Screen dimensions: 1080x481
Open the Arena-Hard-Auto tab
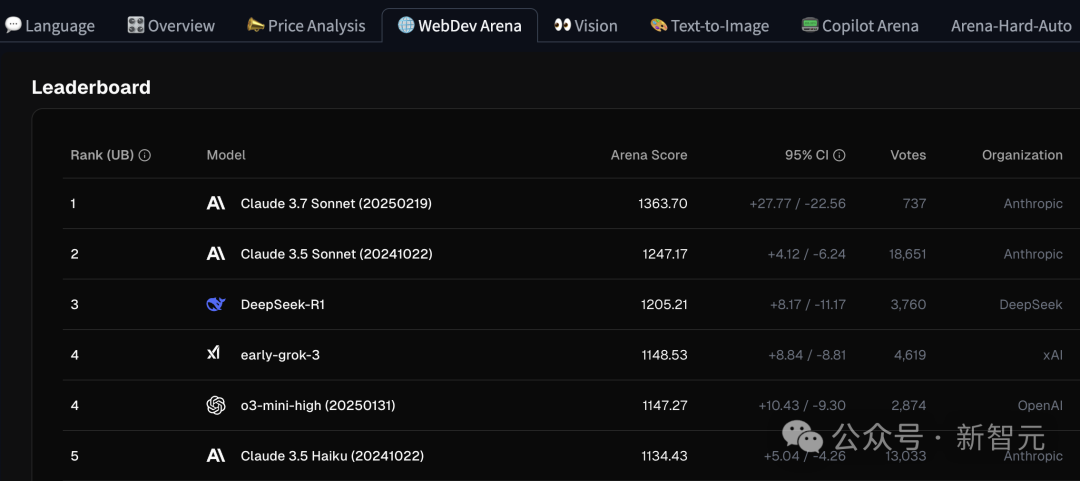pyautogui.click(x=1011, y=26)
